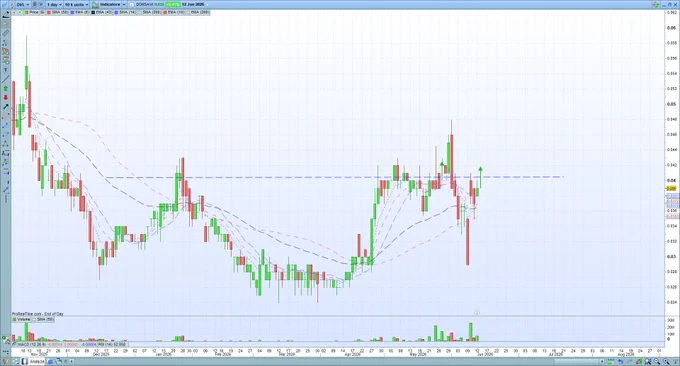Toggle the Price legend item
Screen dimensions: 680x366
[x=34, y=12]
